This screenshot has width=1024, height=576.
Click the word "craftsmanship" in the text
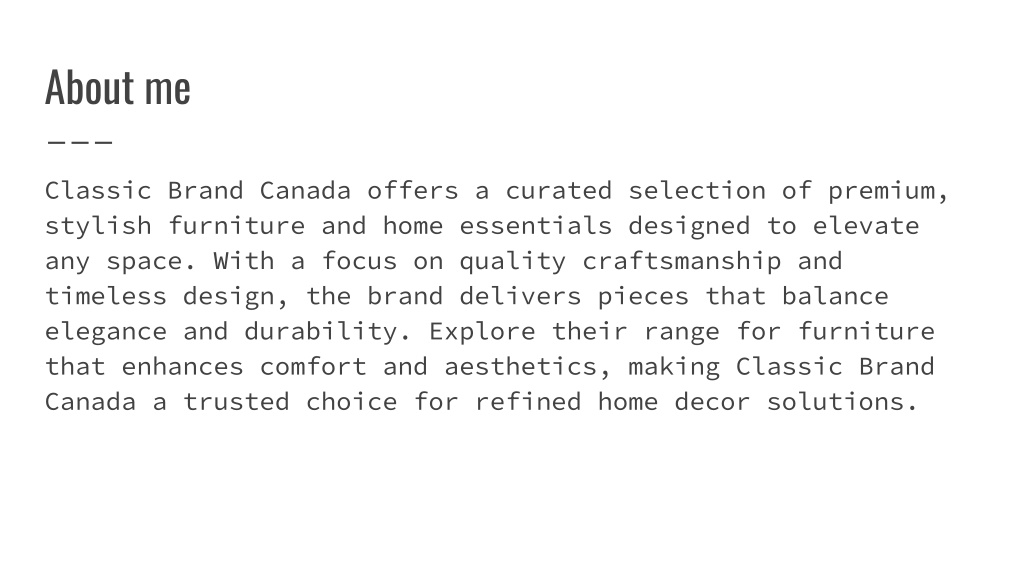pos(682,261)
